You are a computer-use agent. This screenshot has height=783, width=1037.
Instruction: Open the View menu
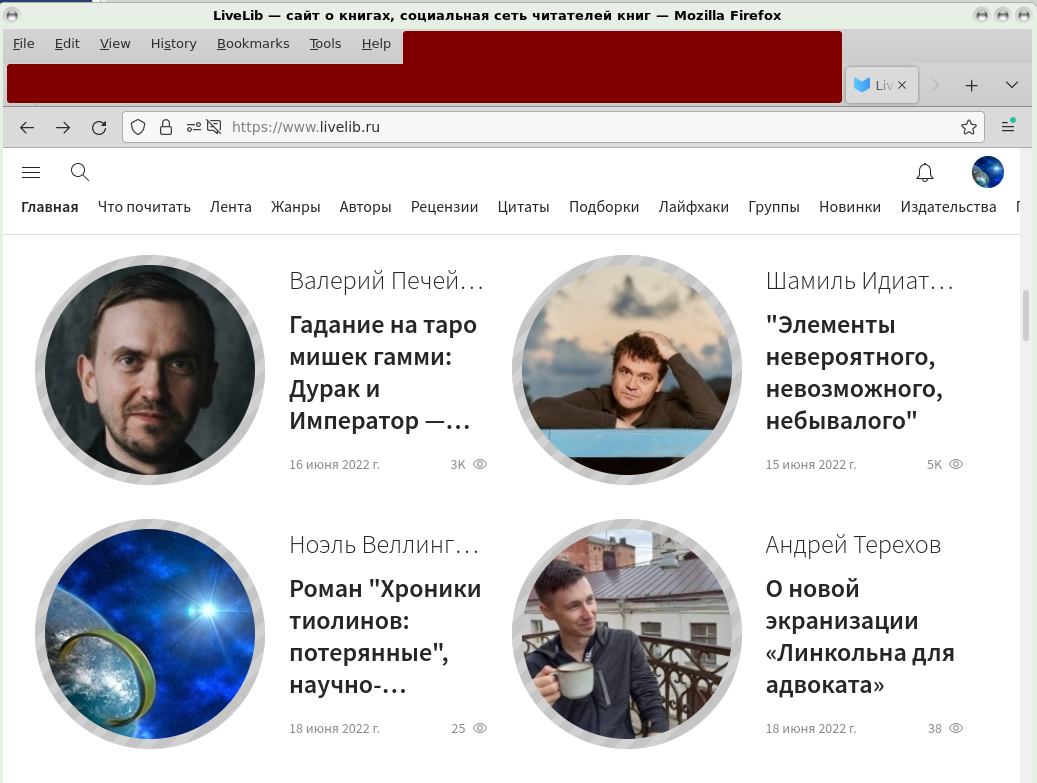[x=115, y=44]
